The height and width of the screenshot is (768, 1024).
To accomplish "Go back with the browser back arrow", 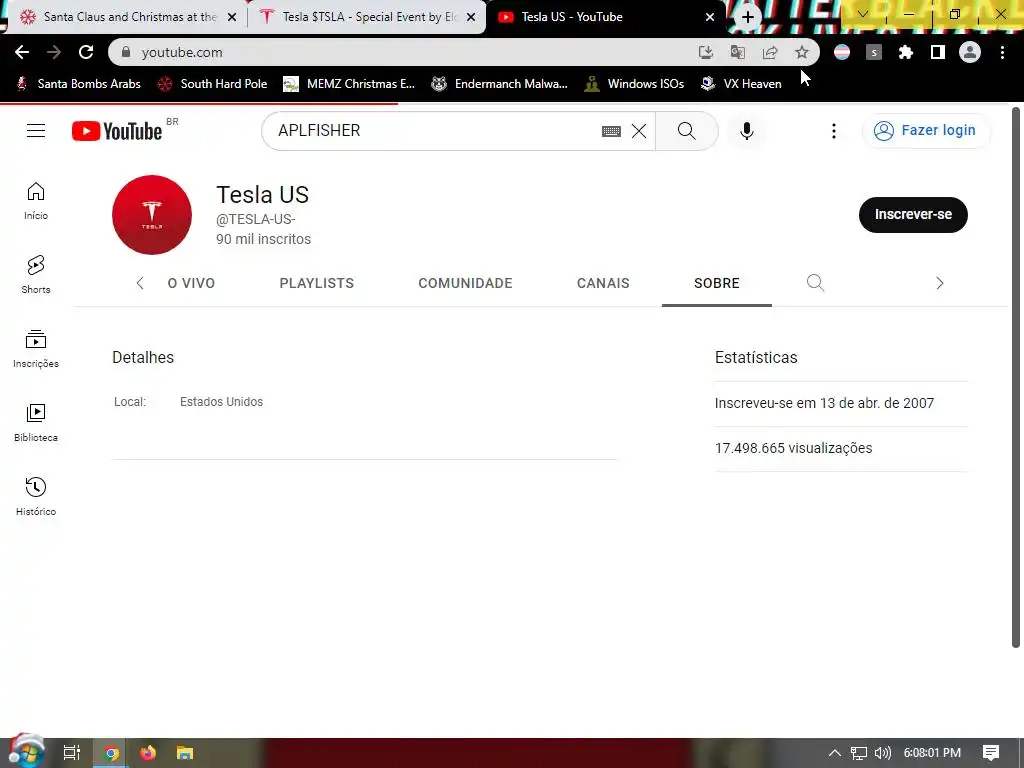I will tap(22, 52).
